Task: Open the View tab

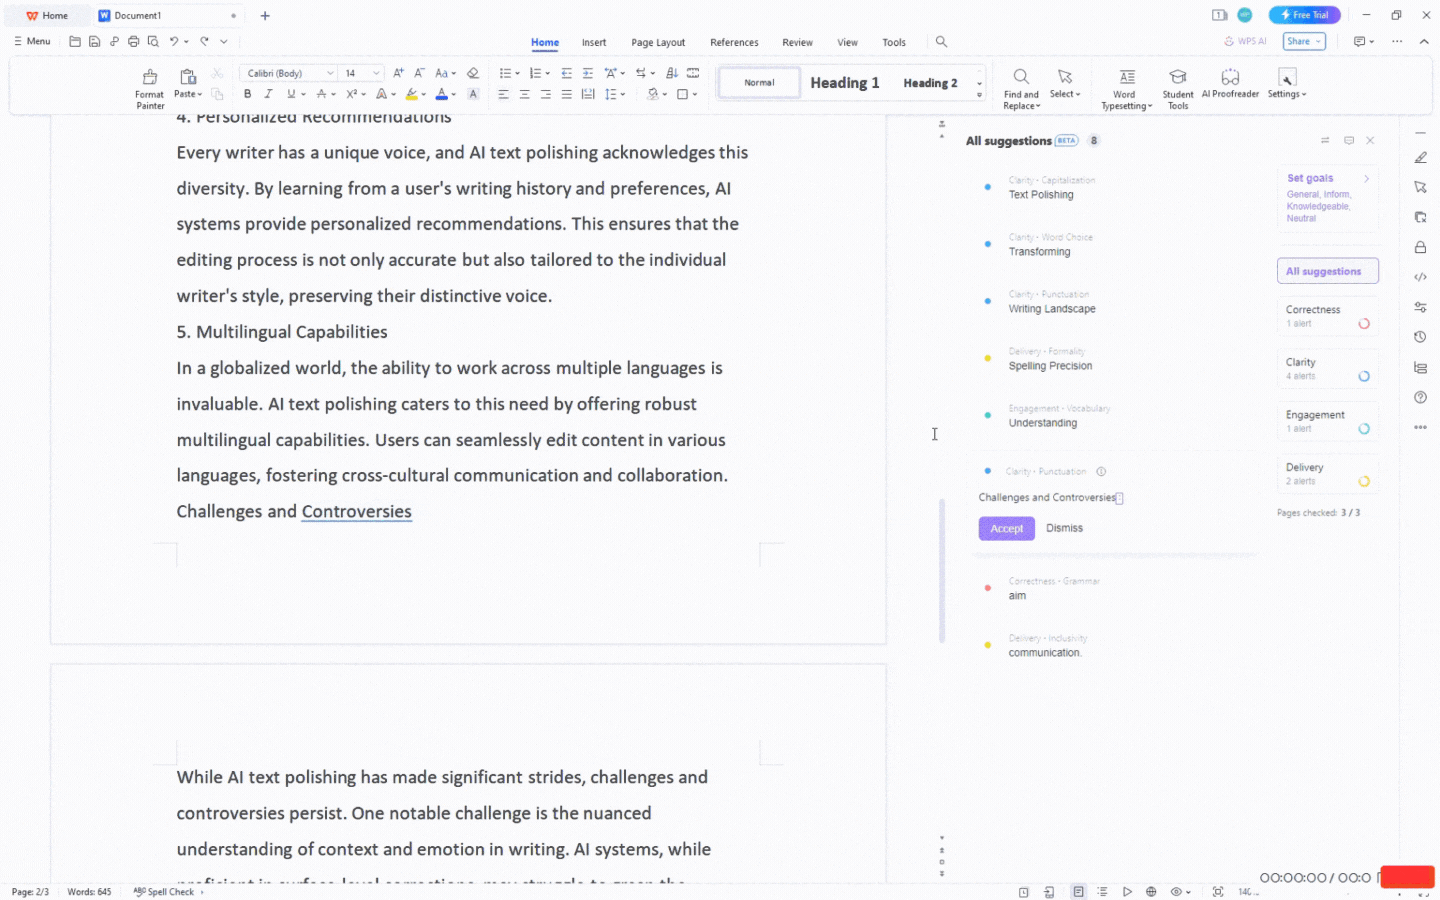Action: [847, 42]
